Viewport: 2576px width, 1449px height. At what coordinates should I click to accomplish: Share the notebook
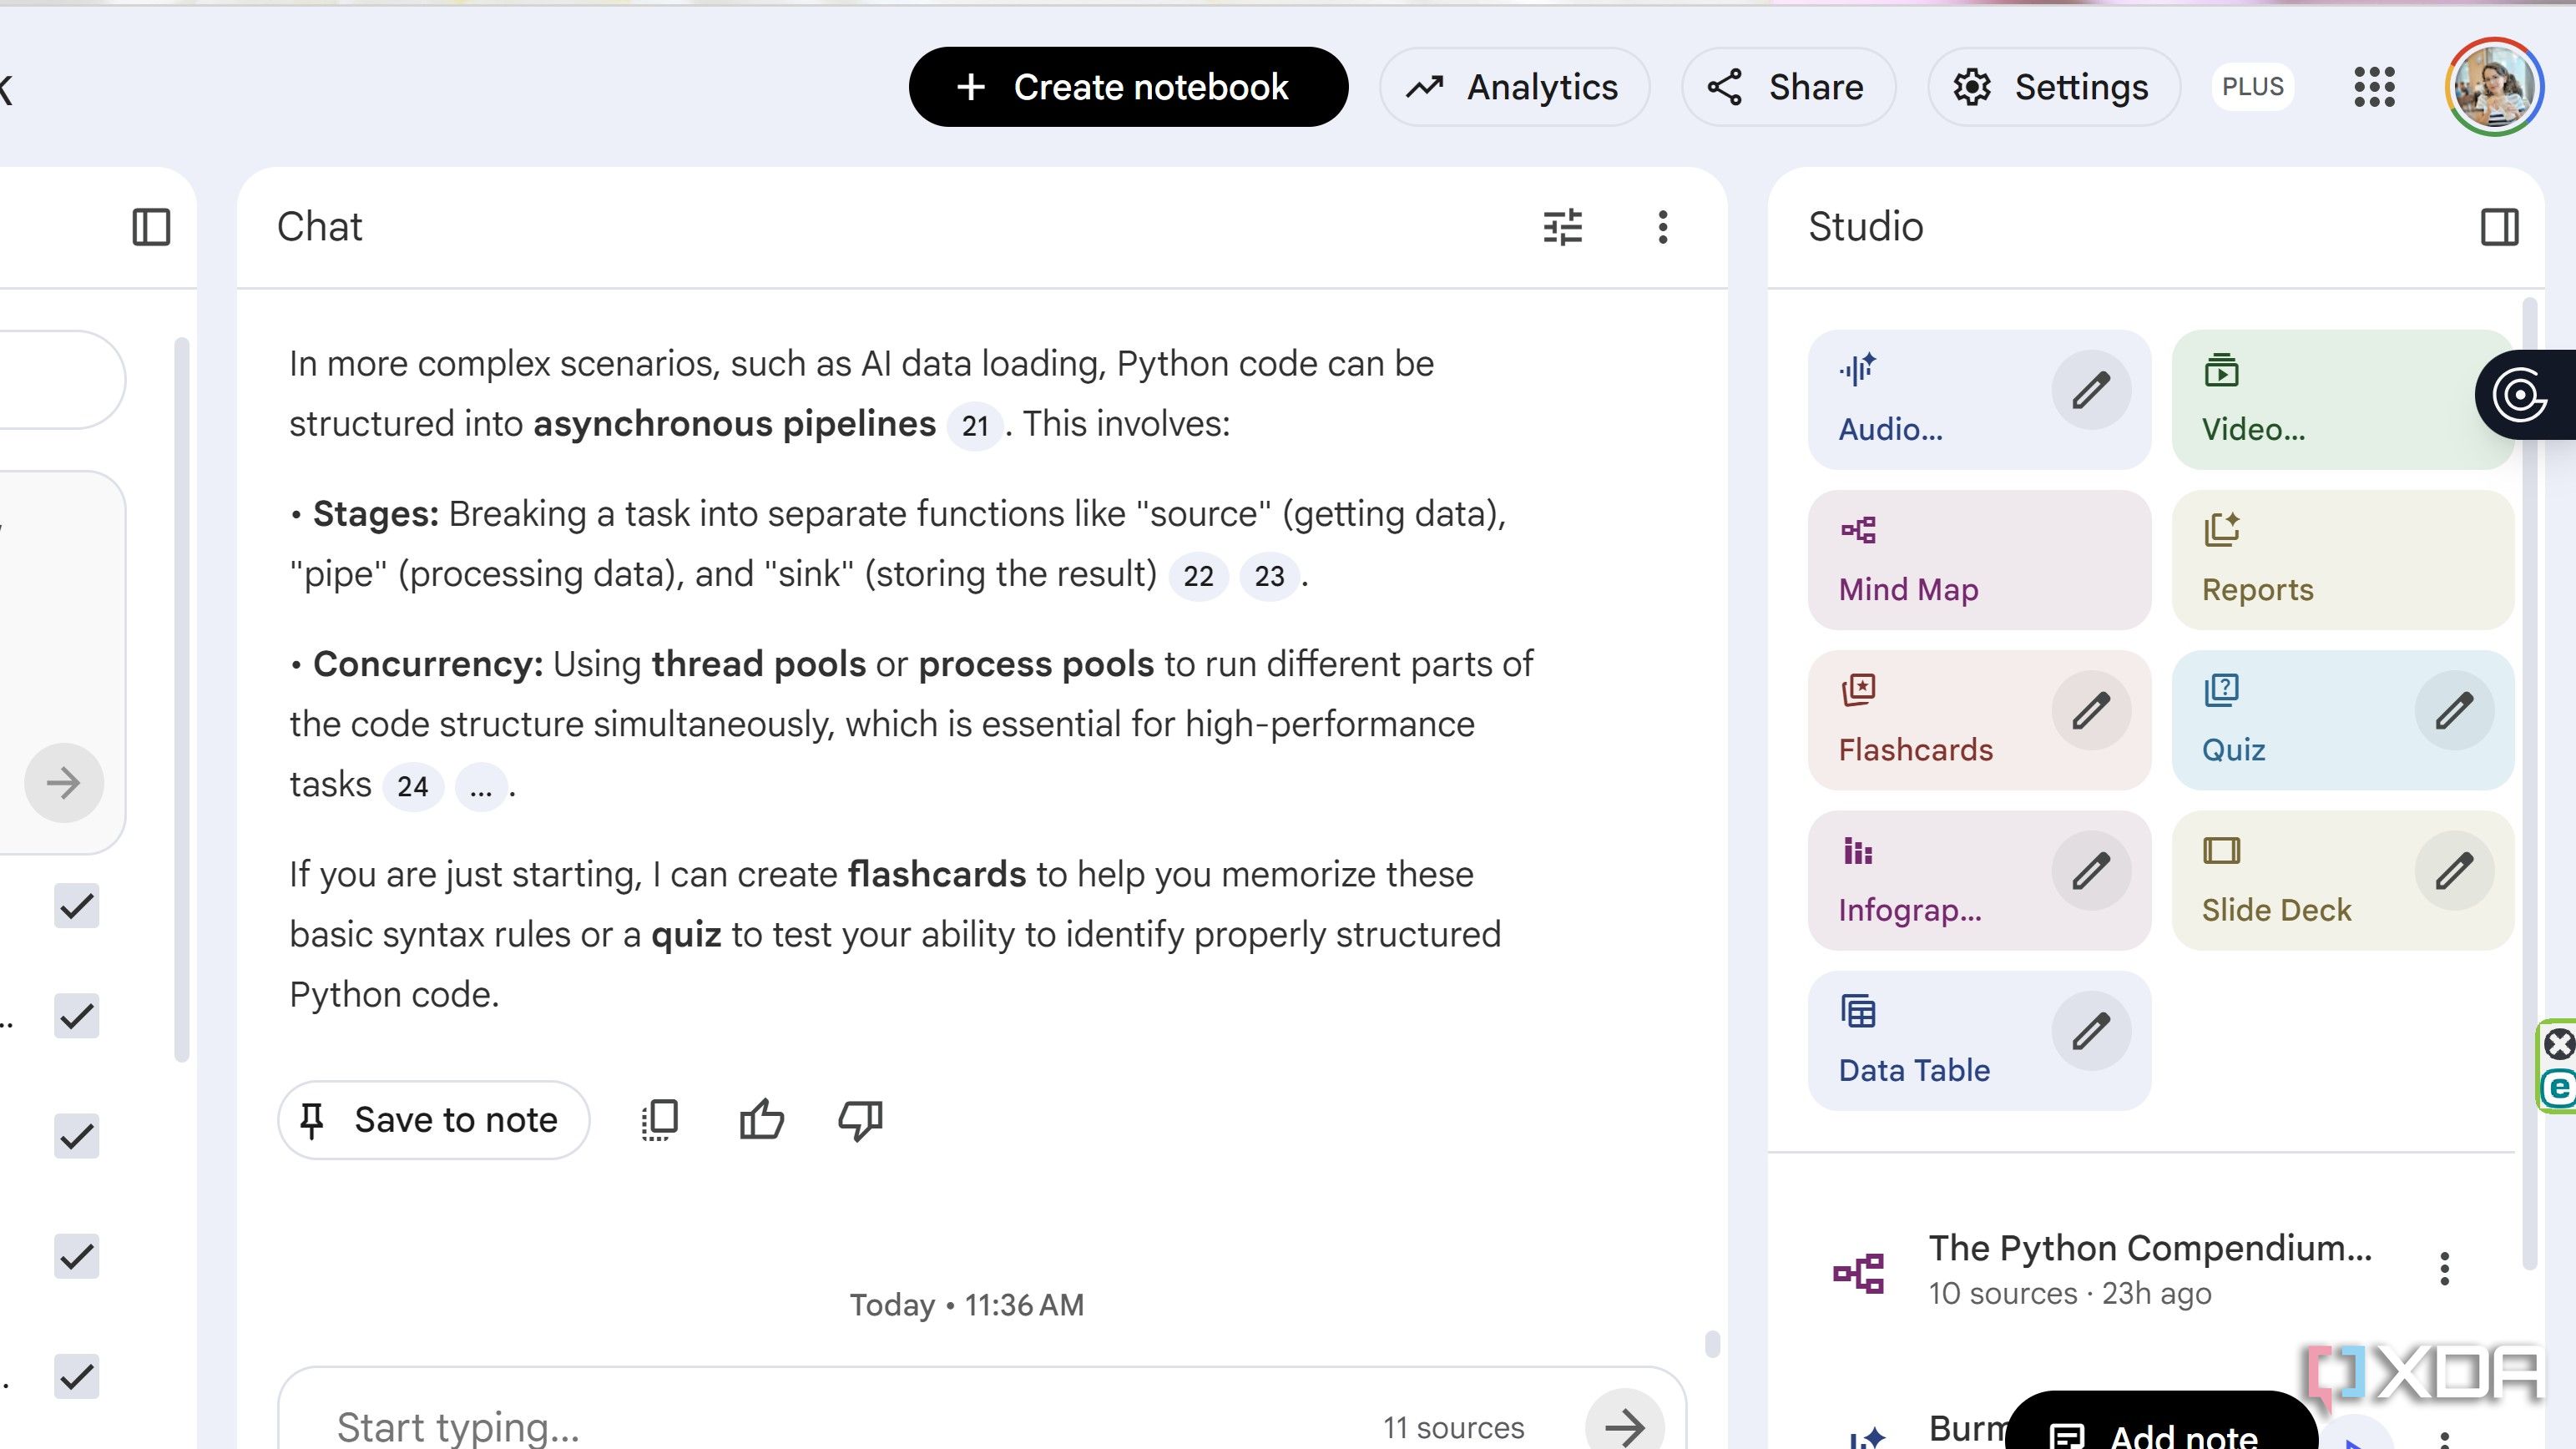tap(1788, 87)
